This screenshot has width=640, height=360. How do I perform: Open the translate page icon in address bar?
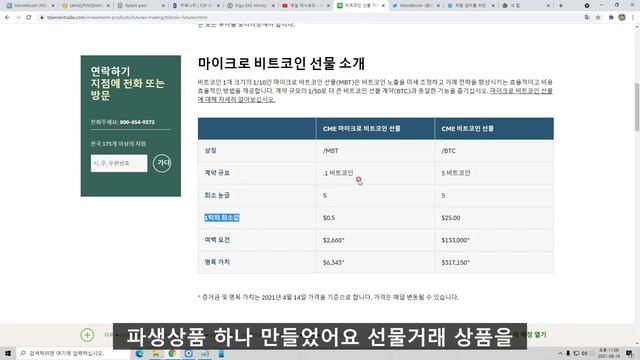click(x=587, y=18)
